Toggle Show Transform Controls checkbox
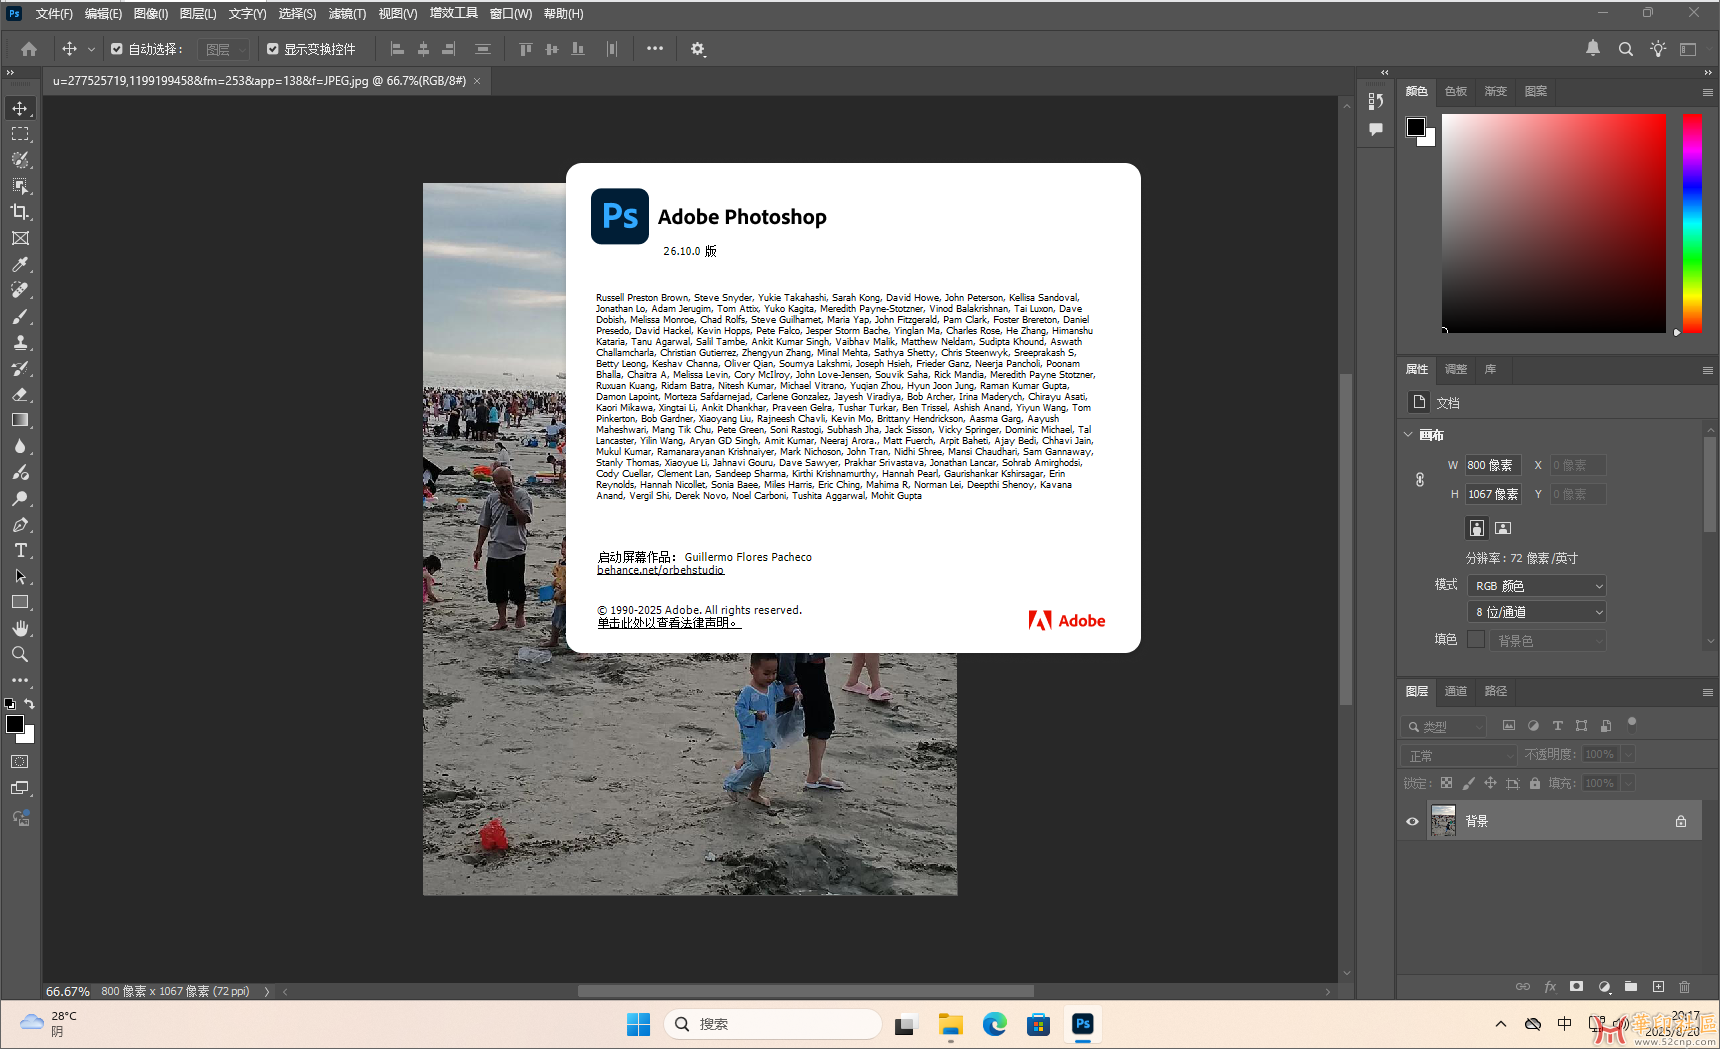The image size is (1720, 1049). [x=273, y=49]
